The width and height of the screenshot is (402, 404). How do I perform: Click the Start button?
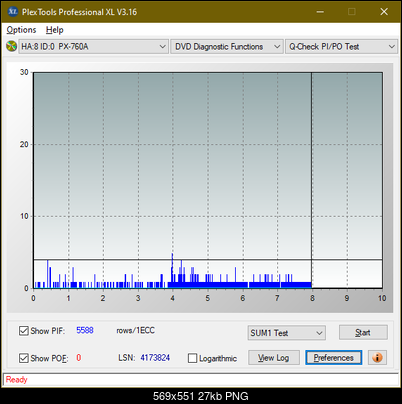pyautogui.click(x=363, y=333)
